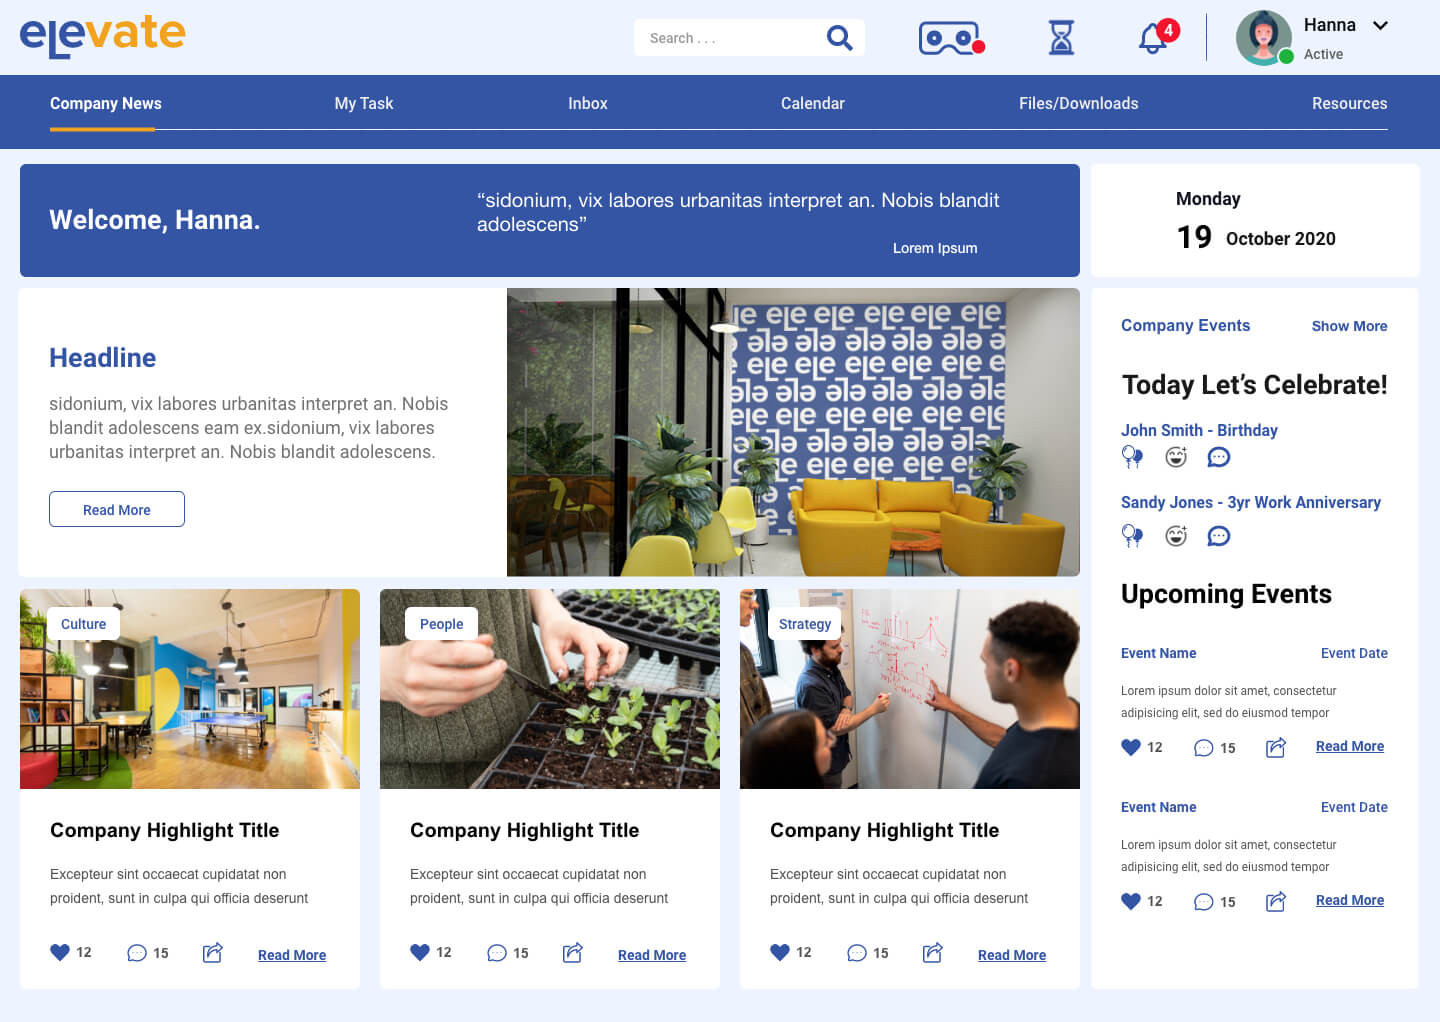Image resolution: width=1440 pixels, height=1022 pixels.
Task: Like the first upcoming event heart
Action: coord(1131,747)
